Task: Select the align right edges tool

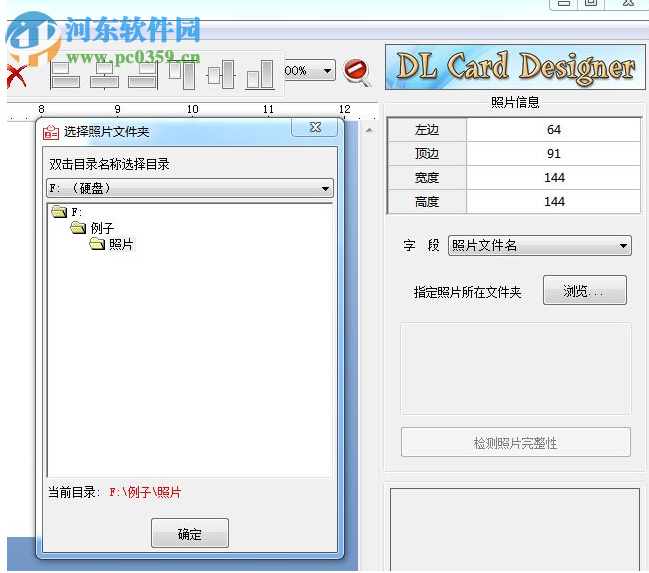Action: 143,75
